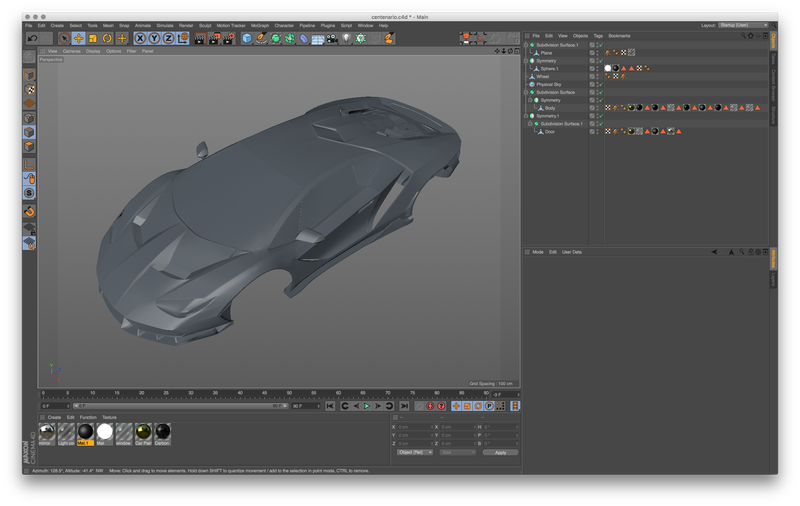Open the Array modeling objects icon
This screenshot has width=800, height=506.
[290, 38]
